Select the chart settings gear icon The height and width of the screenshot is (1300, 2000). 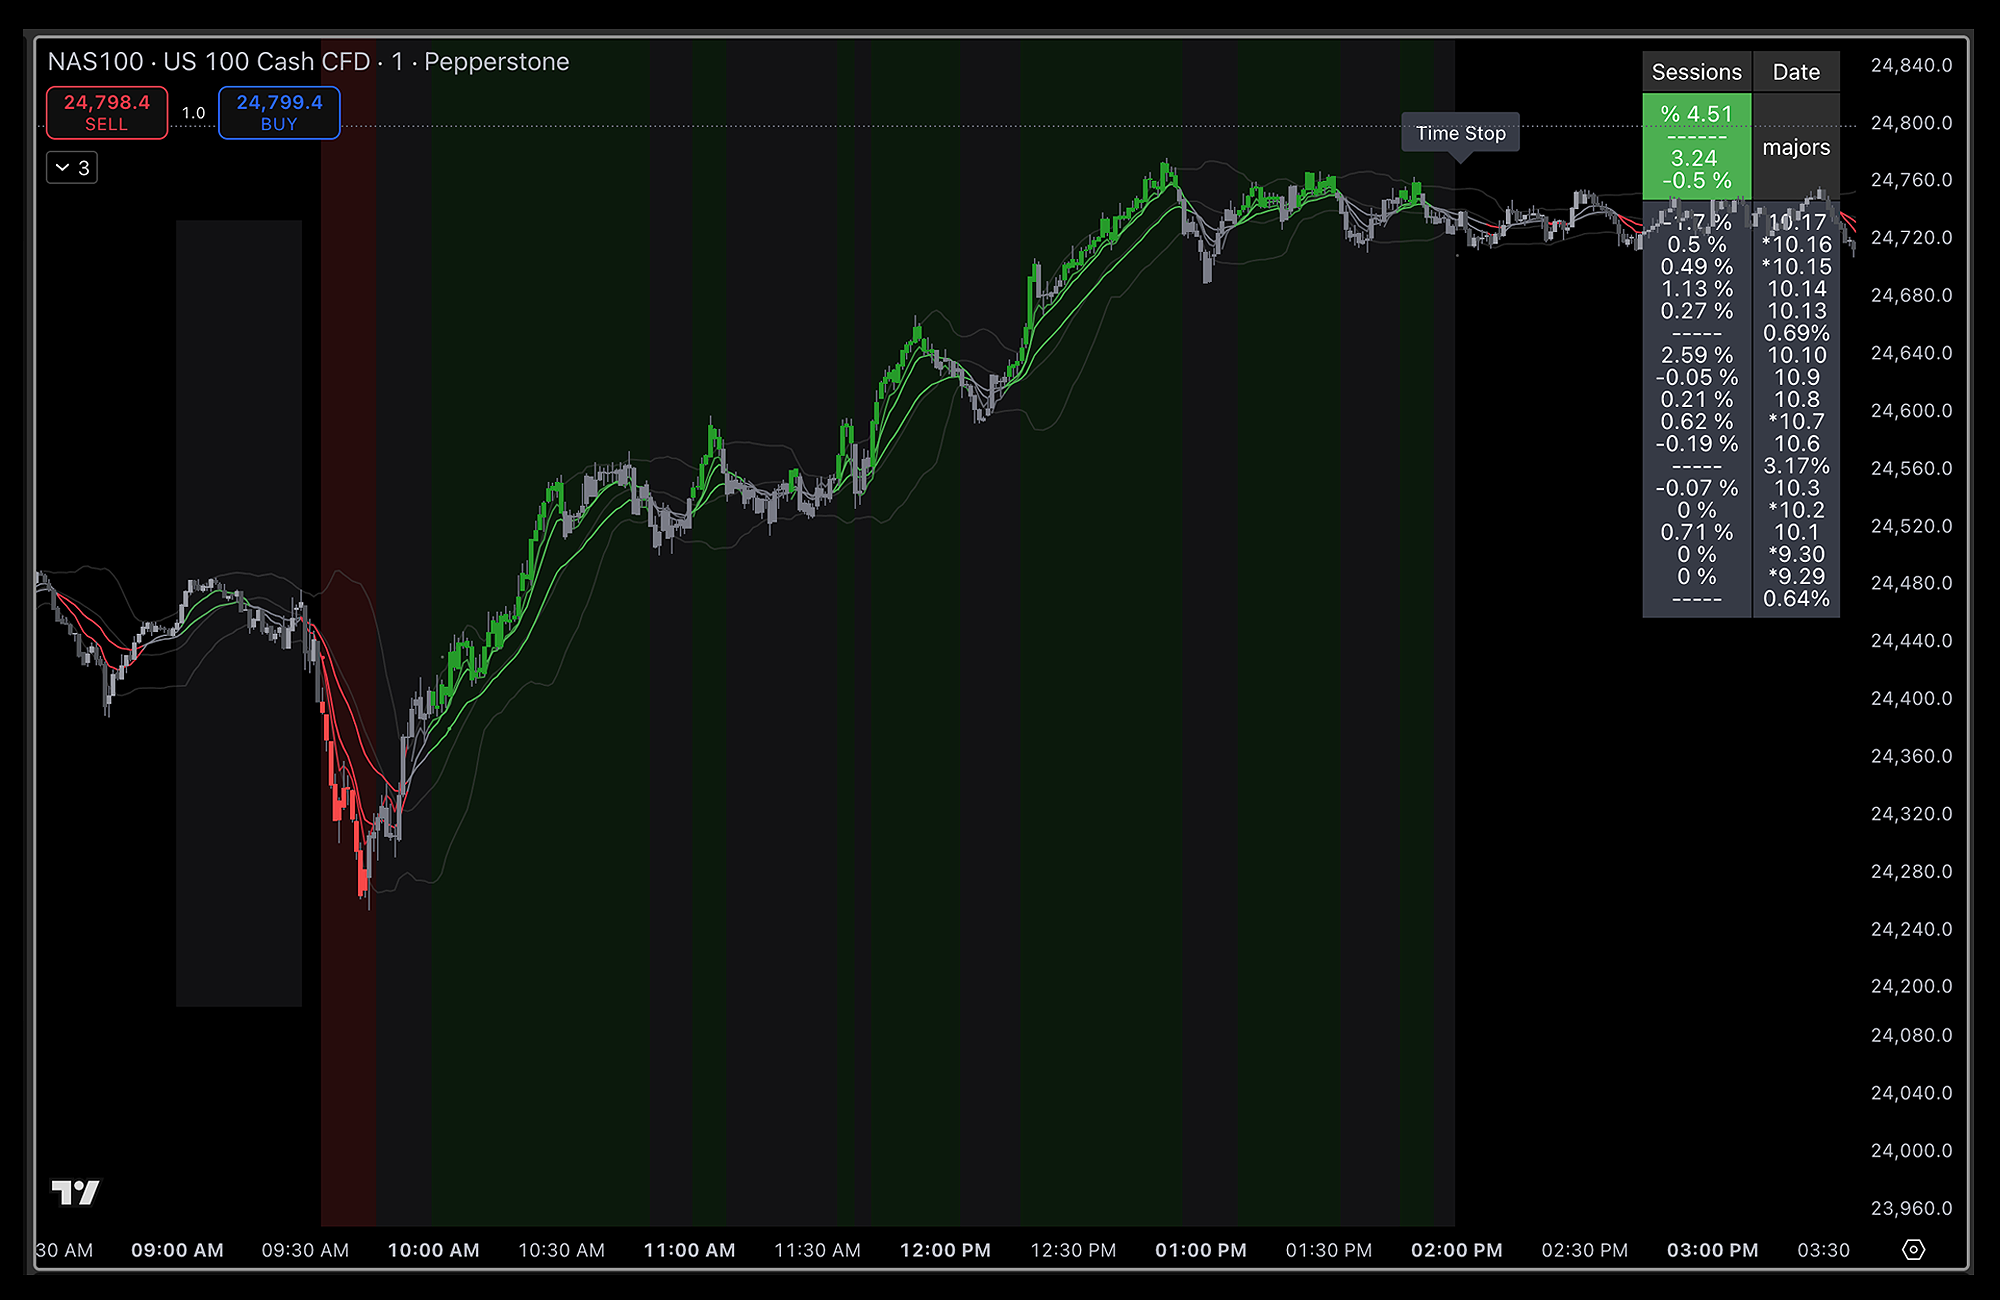coord(1913,1251)
